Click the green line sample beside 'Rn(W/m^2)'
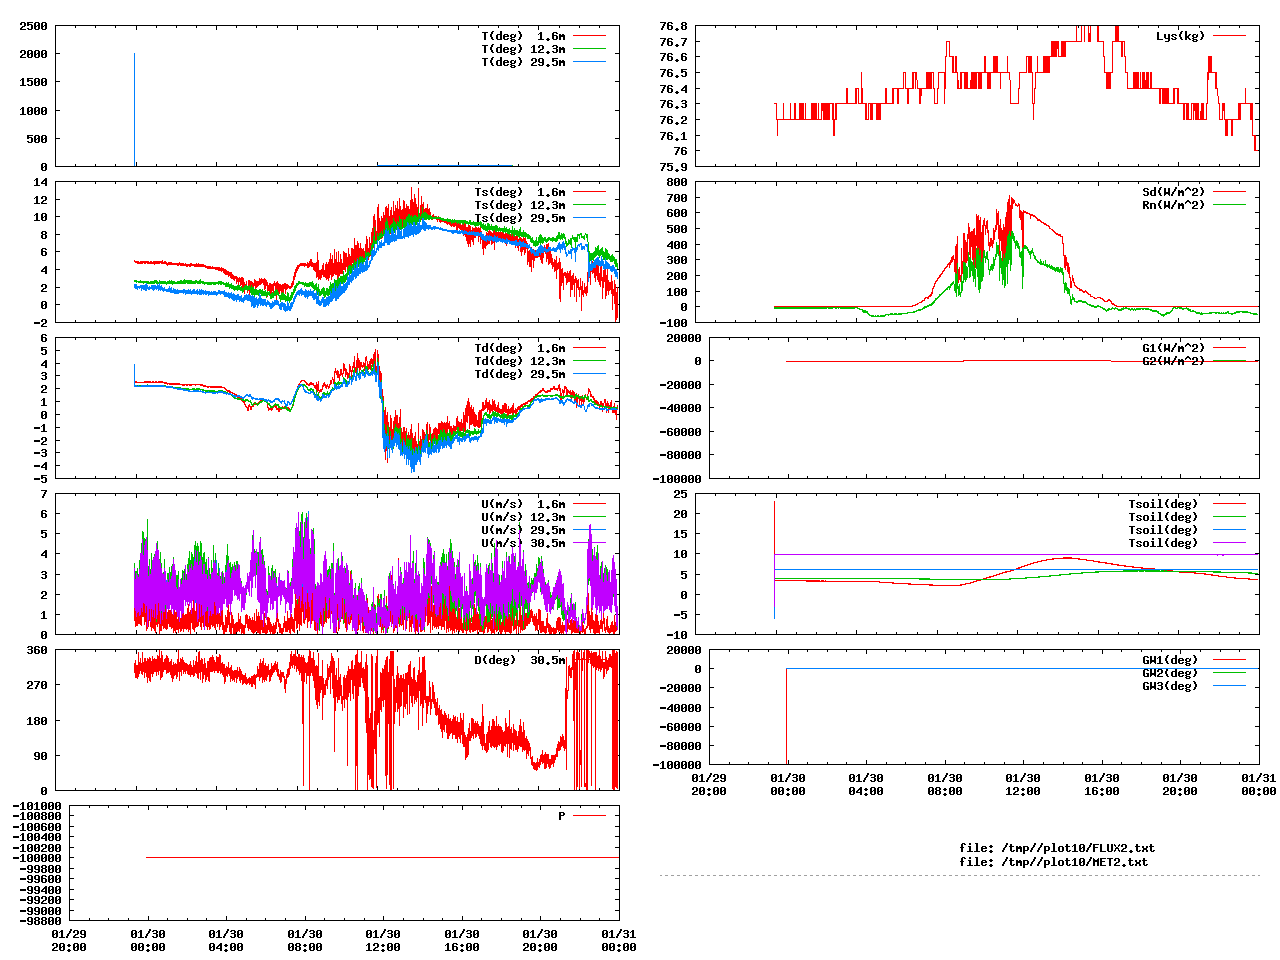This screenshot has width=1280, height=960. (x=1230, y=205)
